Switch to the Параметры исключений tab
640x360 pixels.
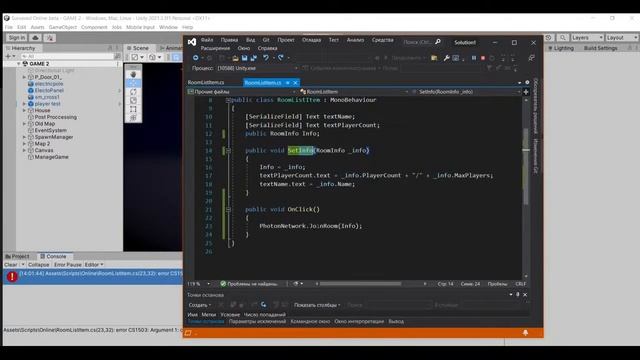tap(257, 321)
